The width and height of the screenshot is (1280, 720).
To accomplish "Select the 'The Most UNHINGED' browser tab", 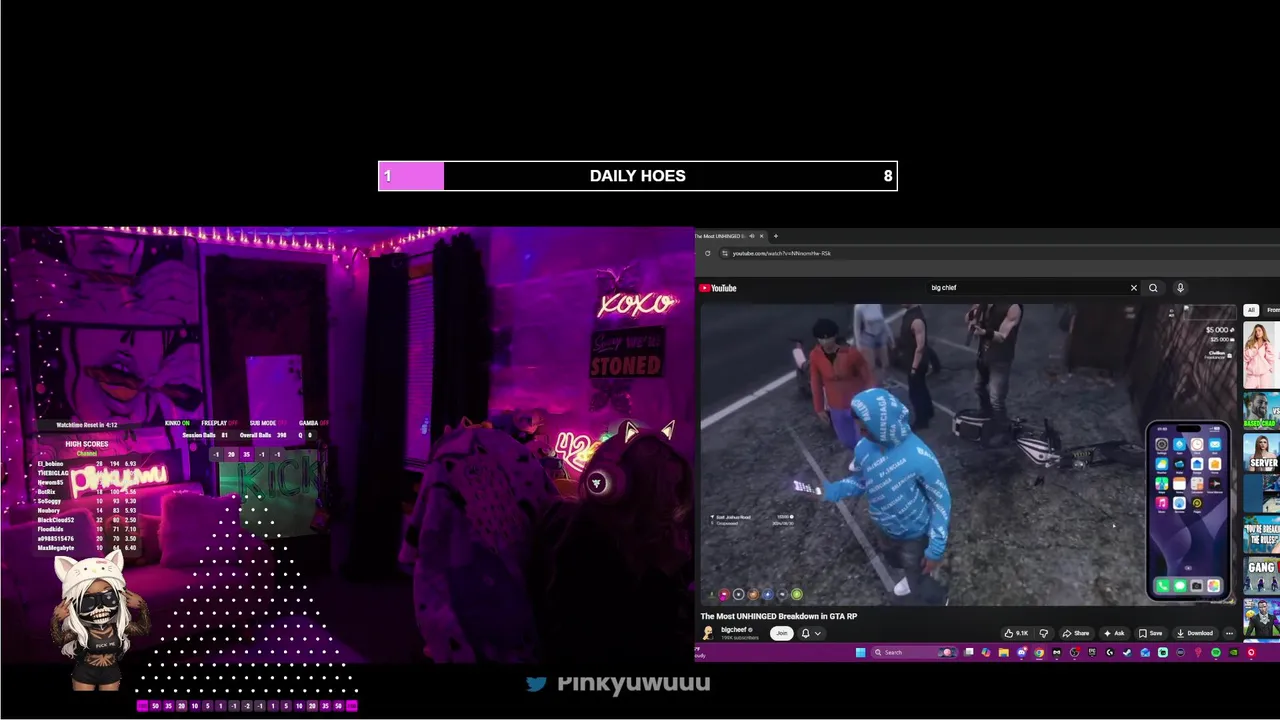I will [721, 236].
